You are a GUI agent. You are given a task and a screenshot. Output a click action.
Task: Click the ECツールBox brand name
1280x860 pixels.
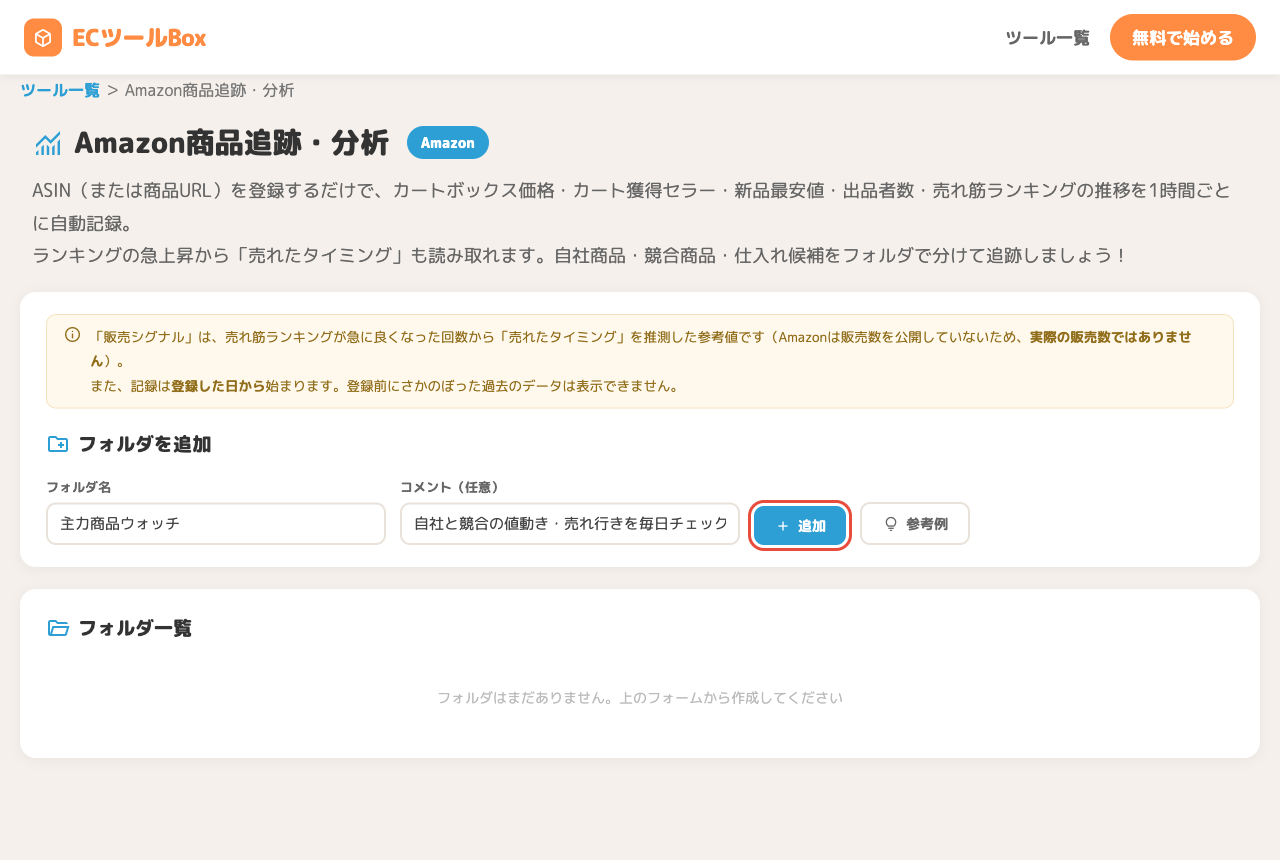[x=139, y=38]
